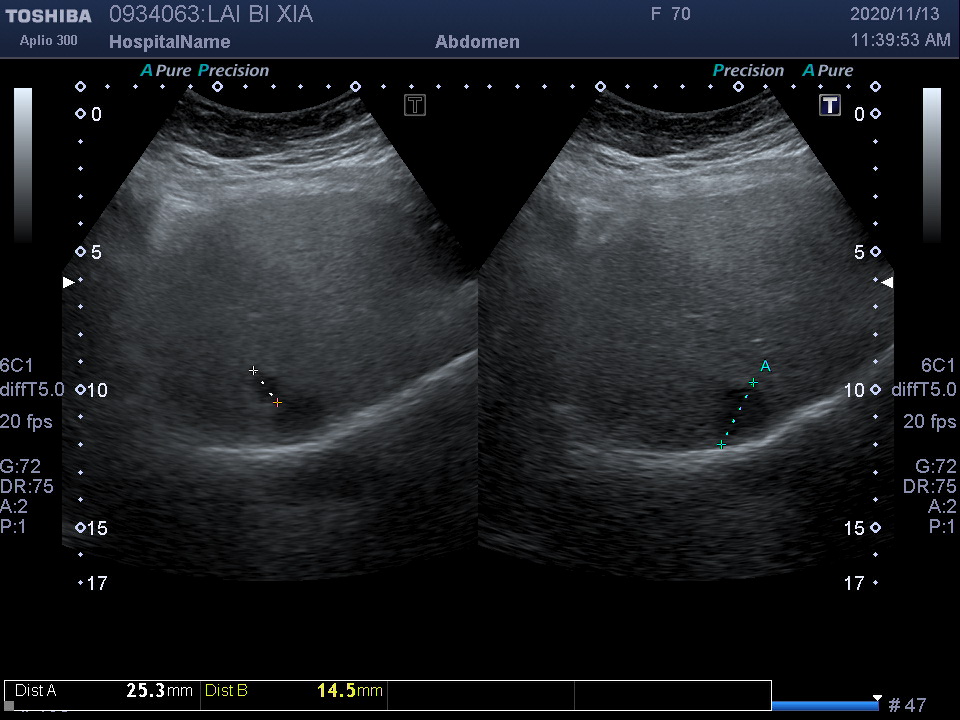The height and width of the screenshot is (720, 960).
Task: Click the Aplio 300 model label
Action: click(48, 40)
